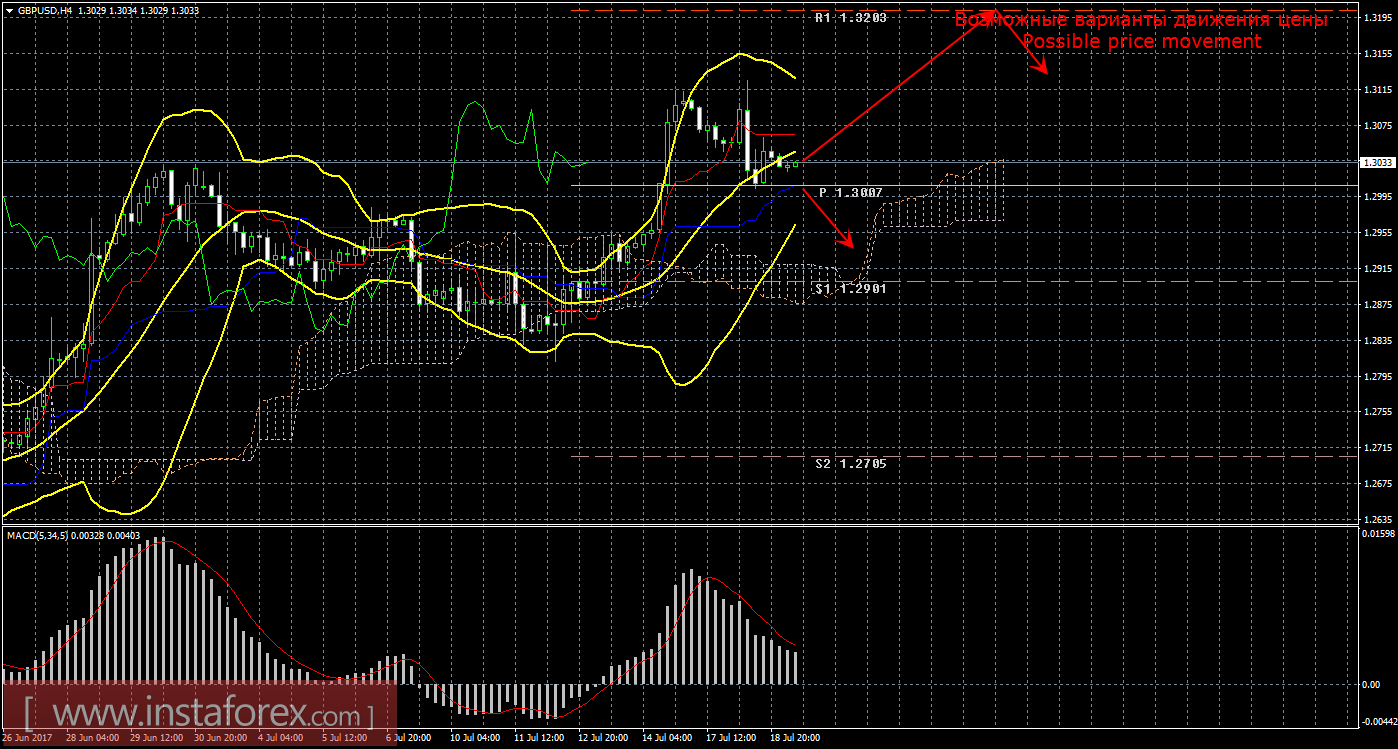Click the 0.01598 MACD scale value
The width and height of the screenshot is (1398, 749).
(1376, 534)
